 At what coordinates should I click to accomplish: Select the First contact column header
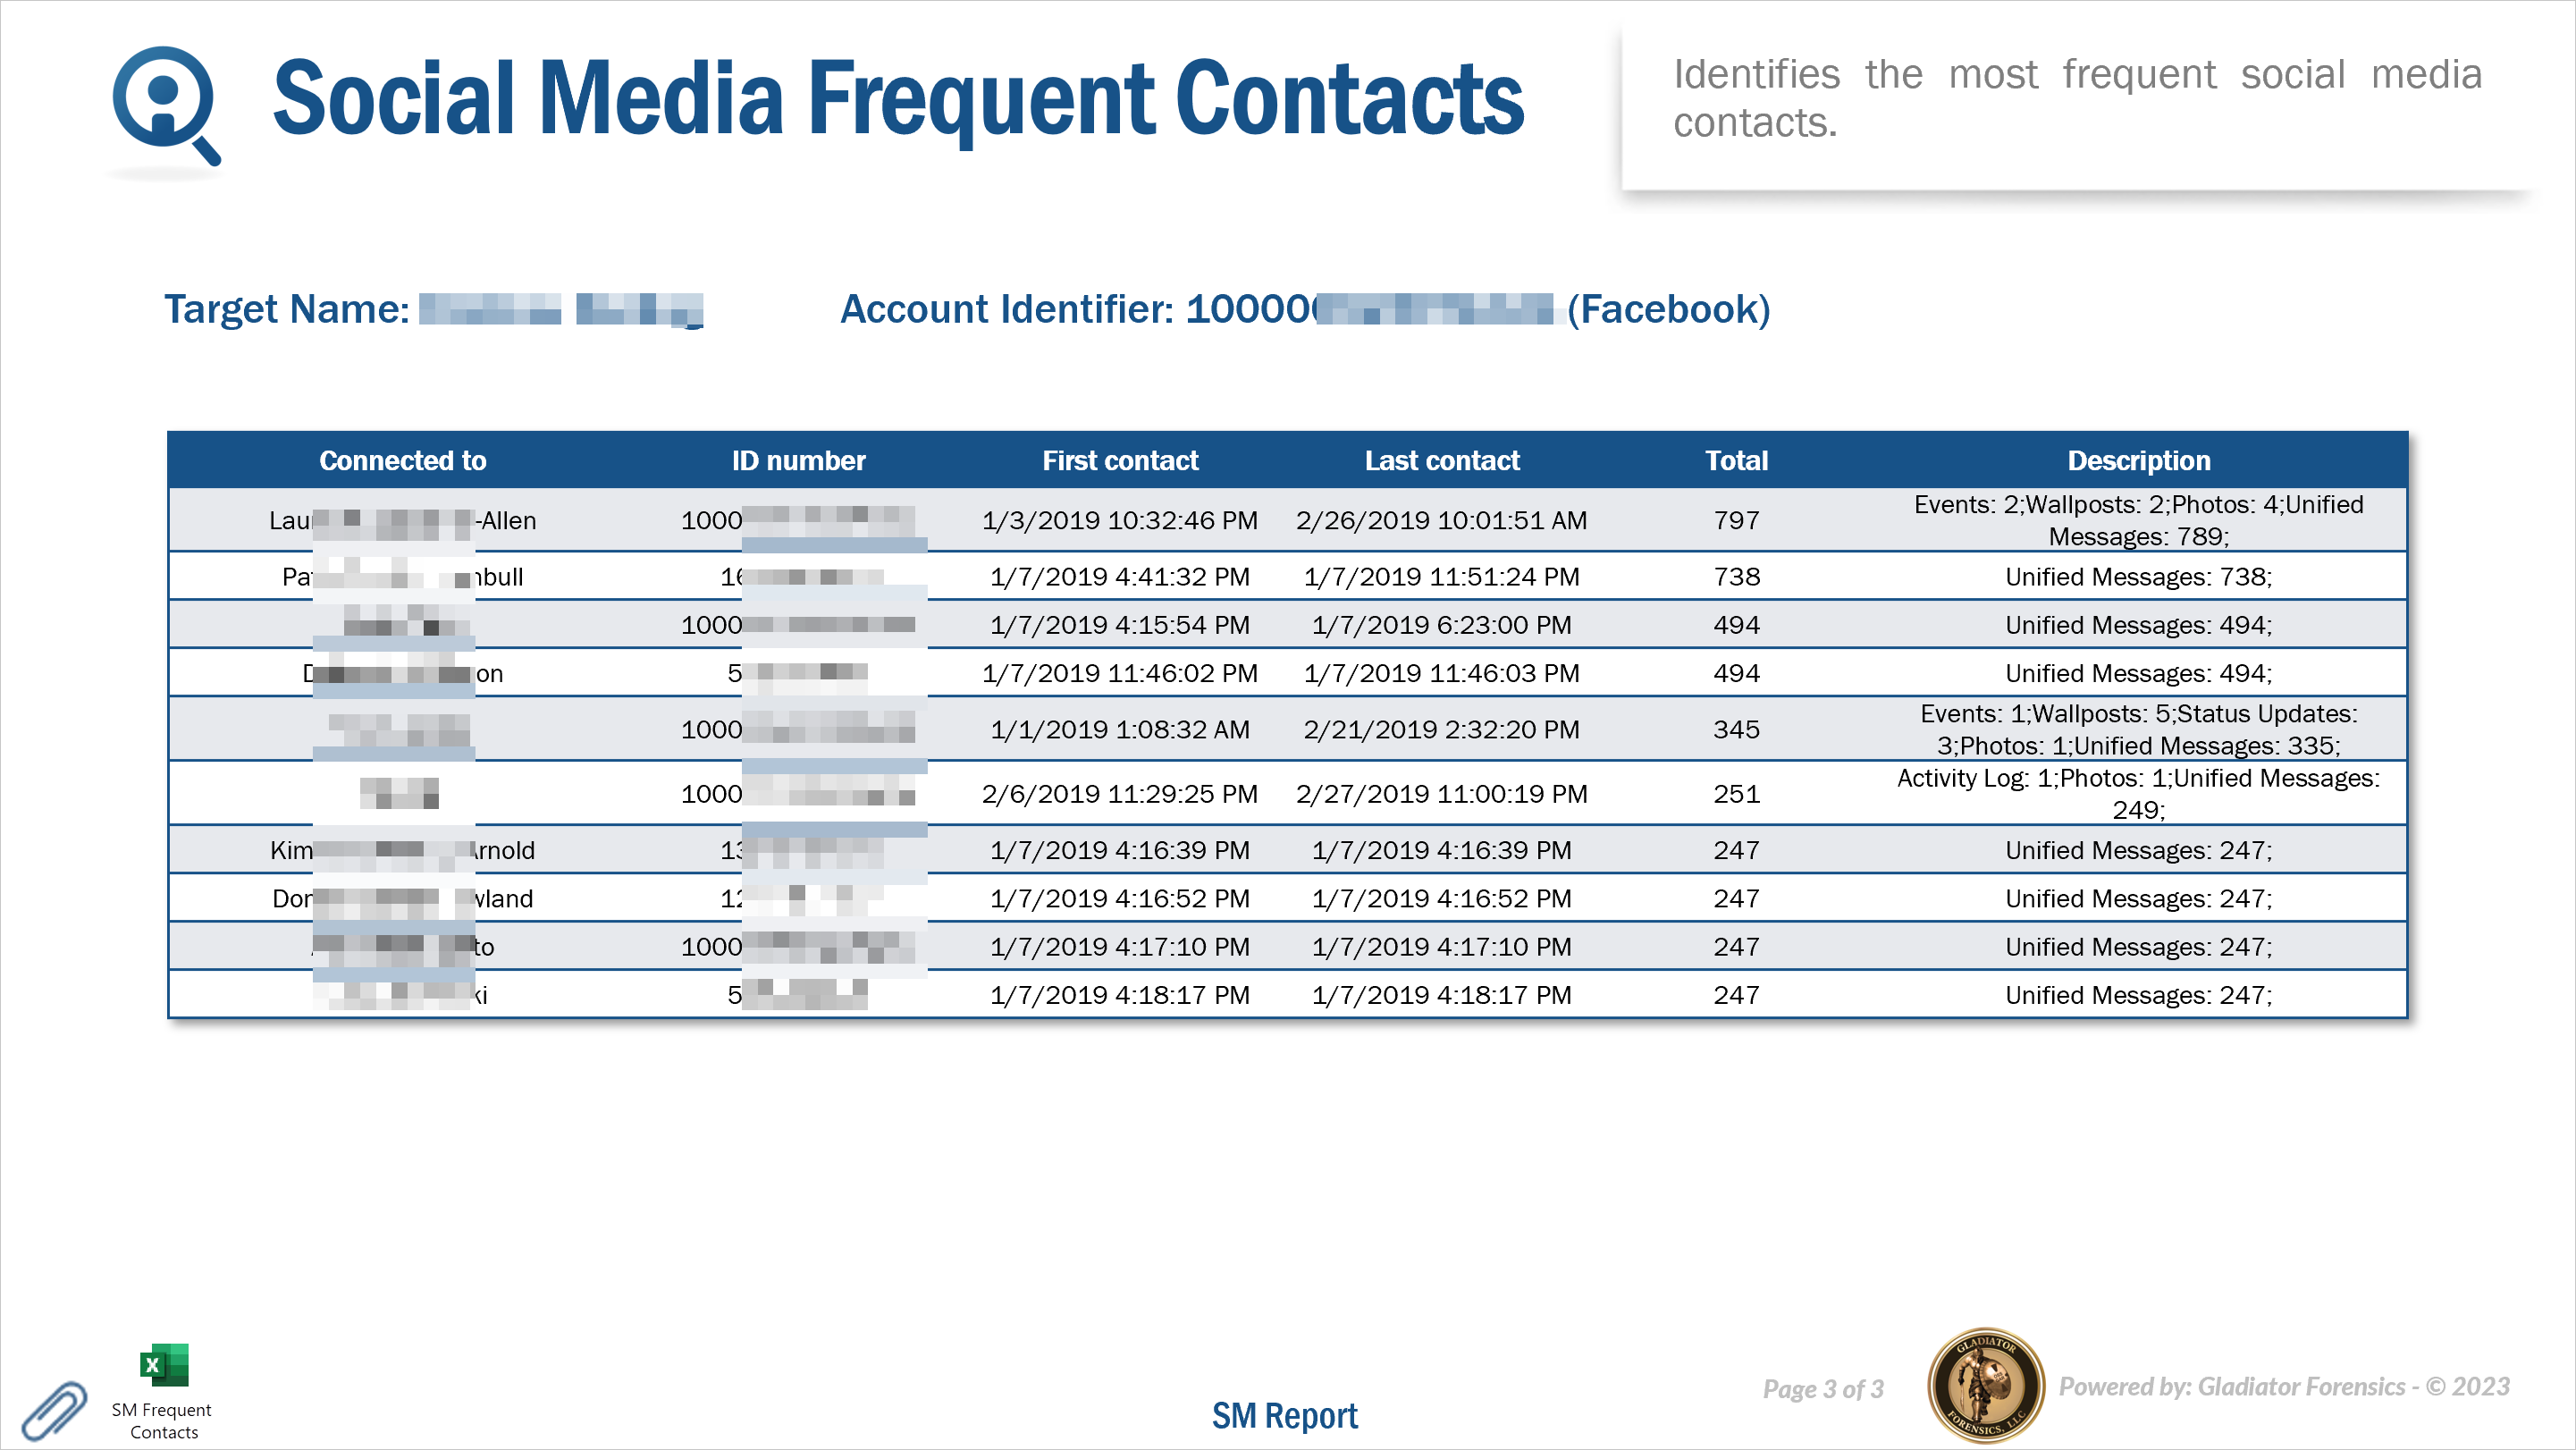[x=1119, y=460]
